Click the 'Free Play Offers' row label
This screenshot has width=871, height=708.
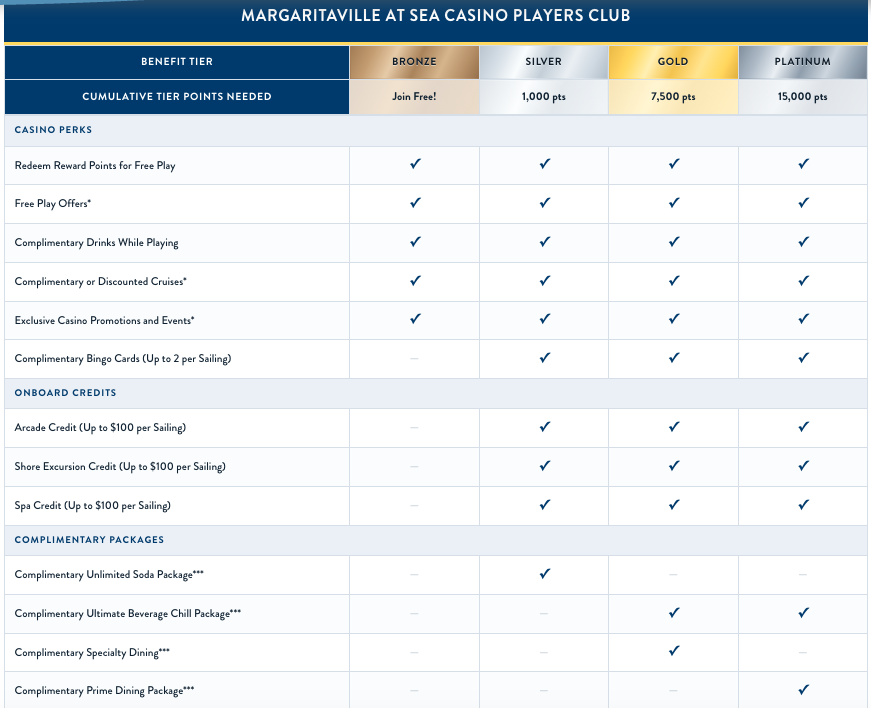tap(53, 204)
